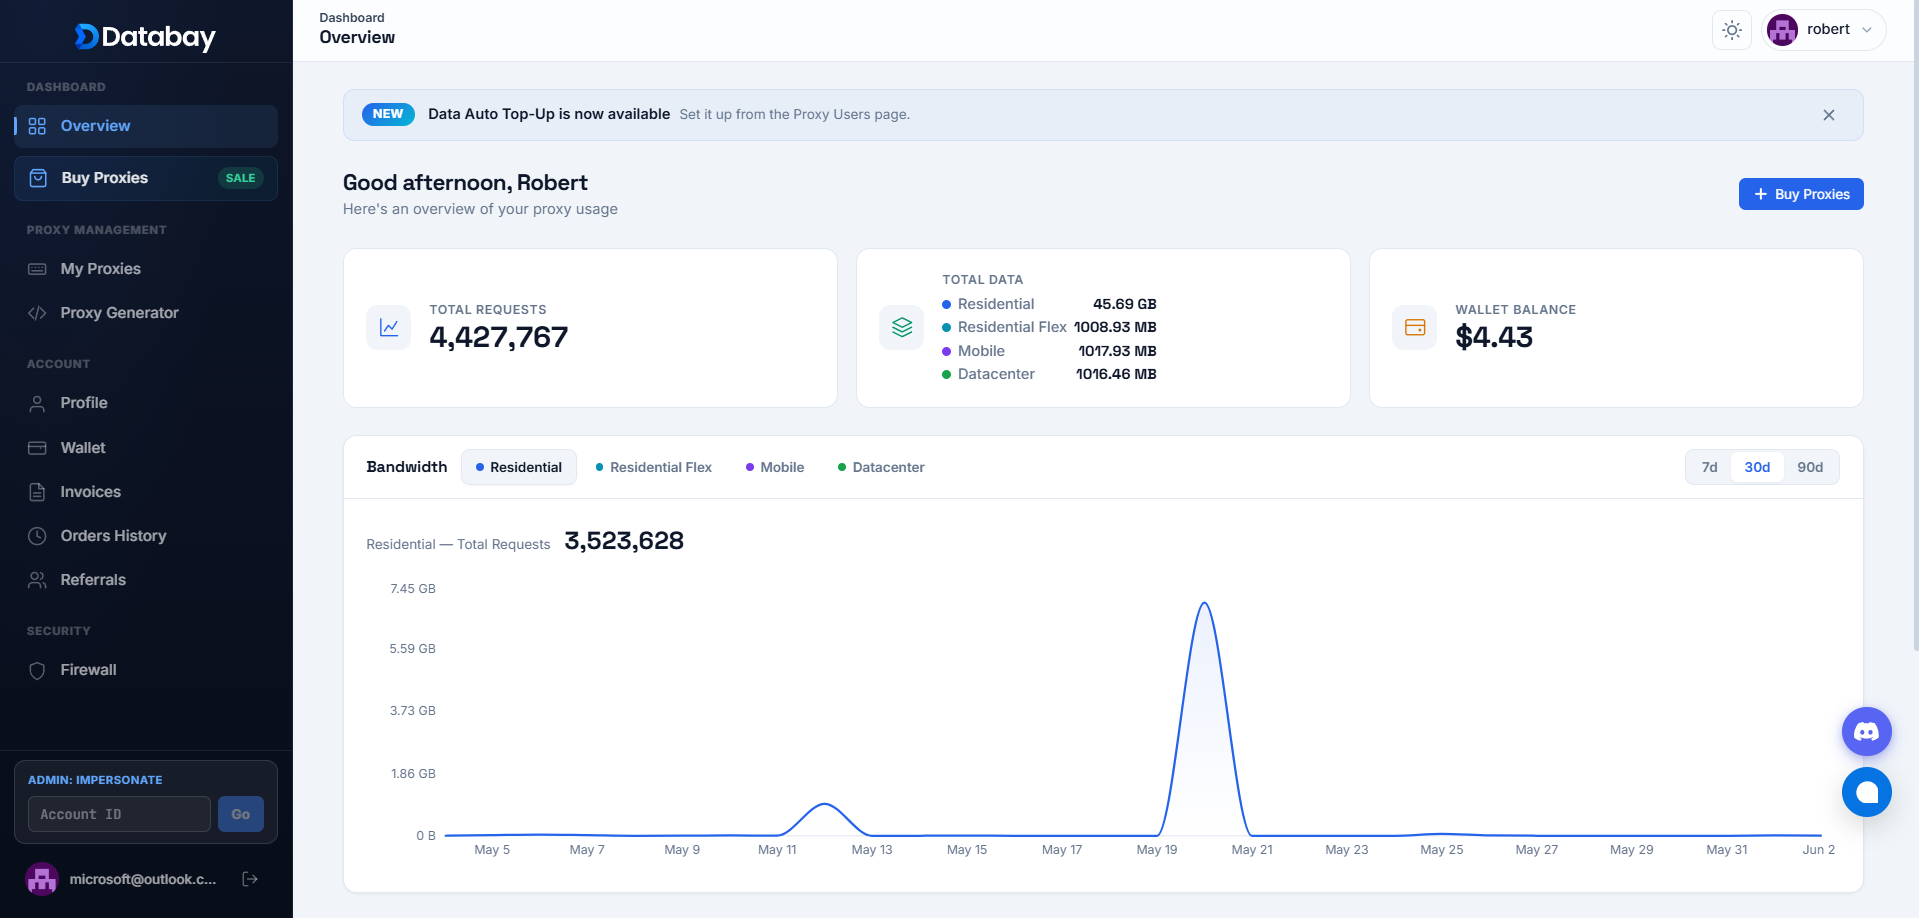Open the Discord chat bubble icon
The width and height of the screenshot is (1919, 918).
(1866, 732)
